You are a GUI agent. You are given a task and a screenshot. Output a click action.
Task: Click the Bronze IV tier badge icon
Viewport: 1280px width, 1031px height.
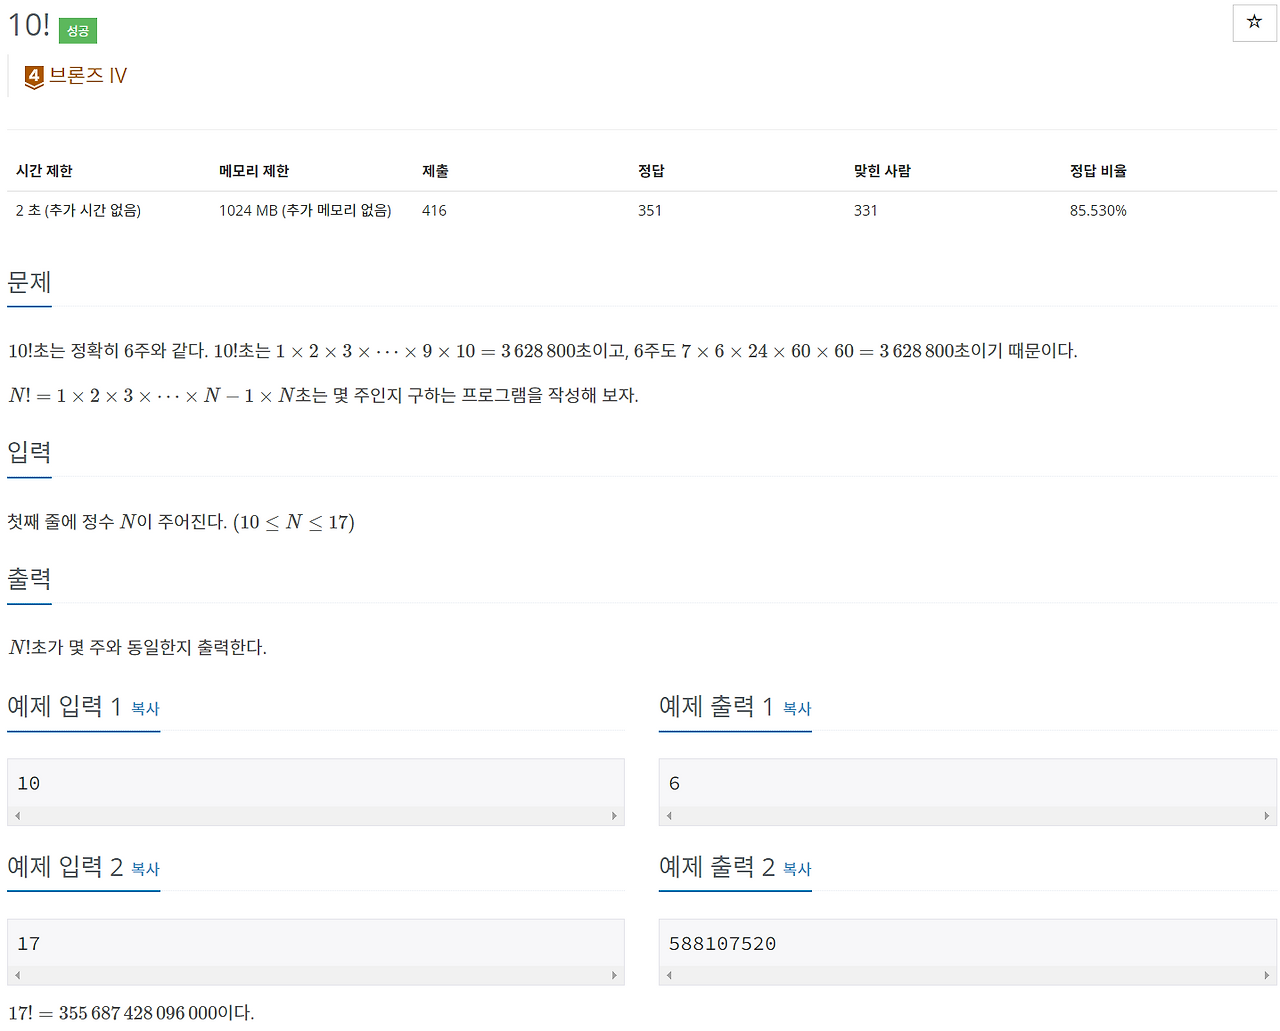pos(33,75)
